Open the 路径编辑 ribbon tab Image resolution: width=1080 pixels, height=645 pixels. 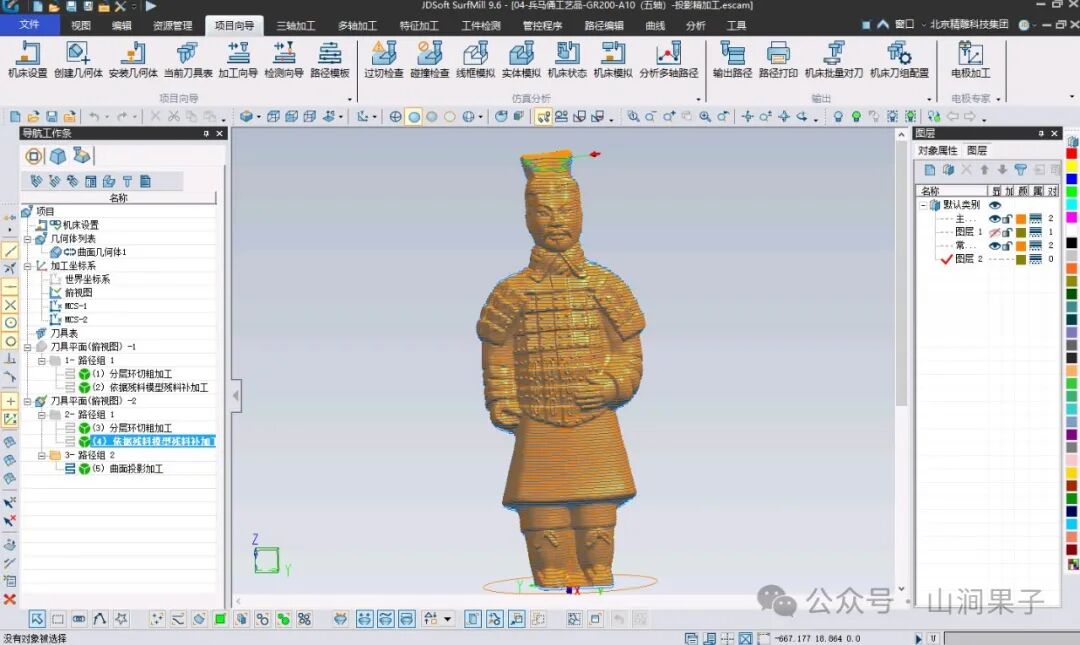point(604,25)
